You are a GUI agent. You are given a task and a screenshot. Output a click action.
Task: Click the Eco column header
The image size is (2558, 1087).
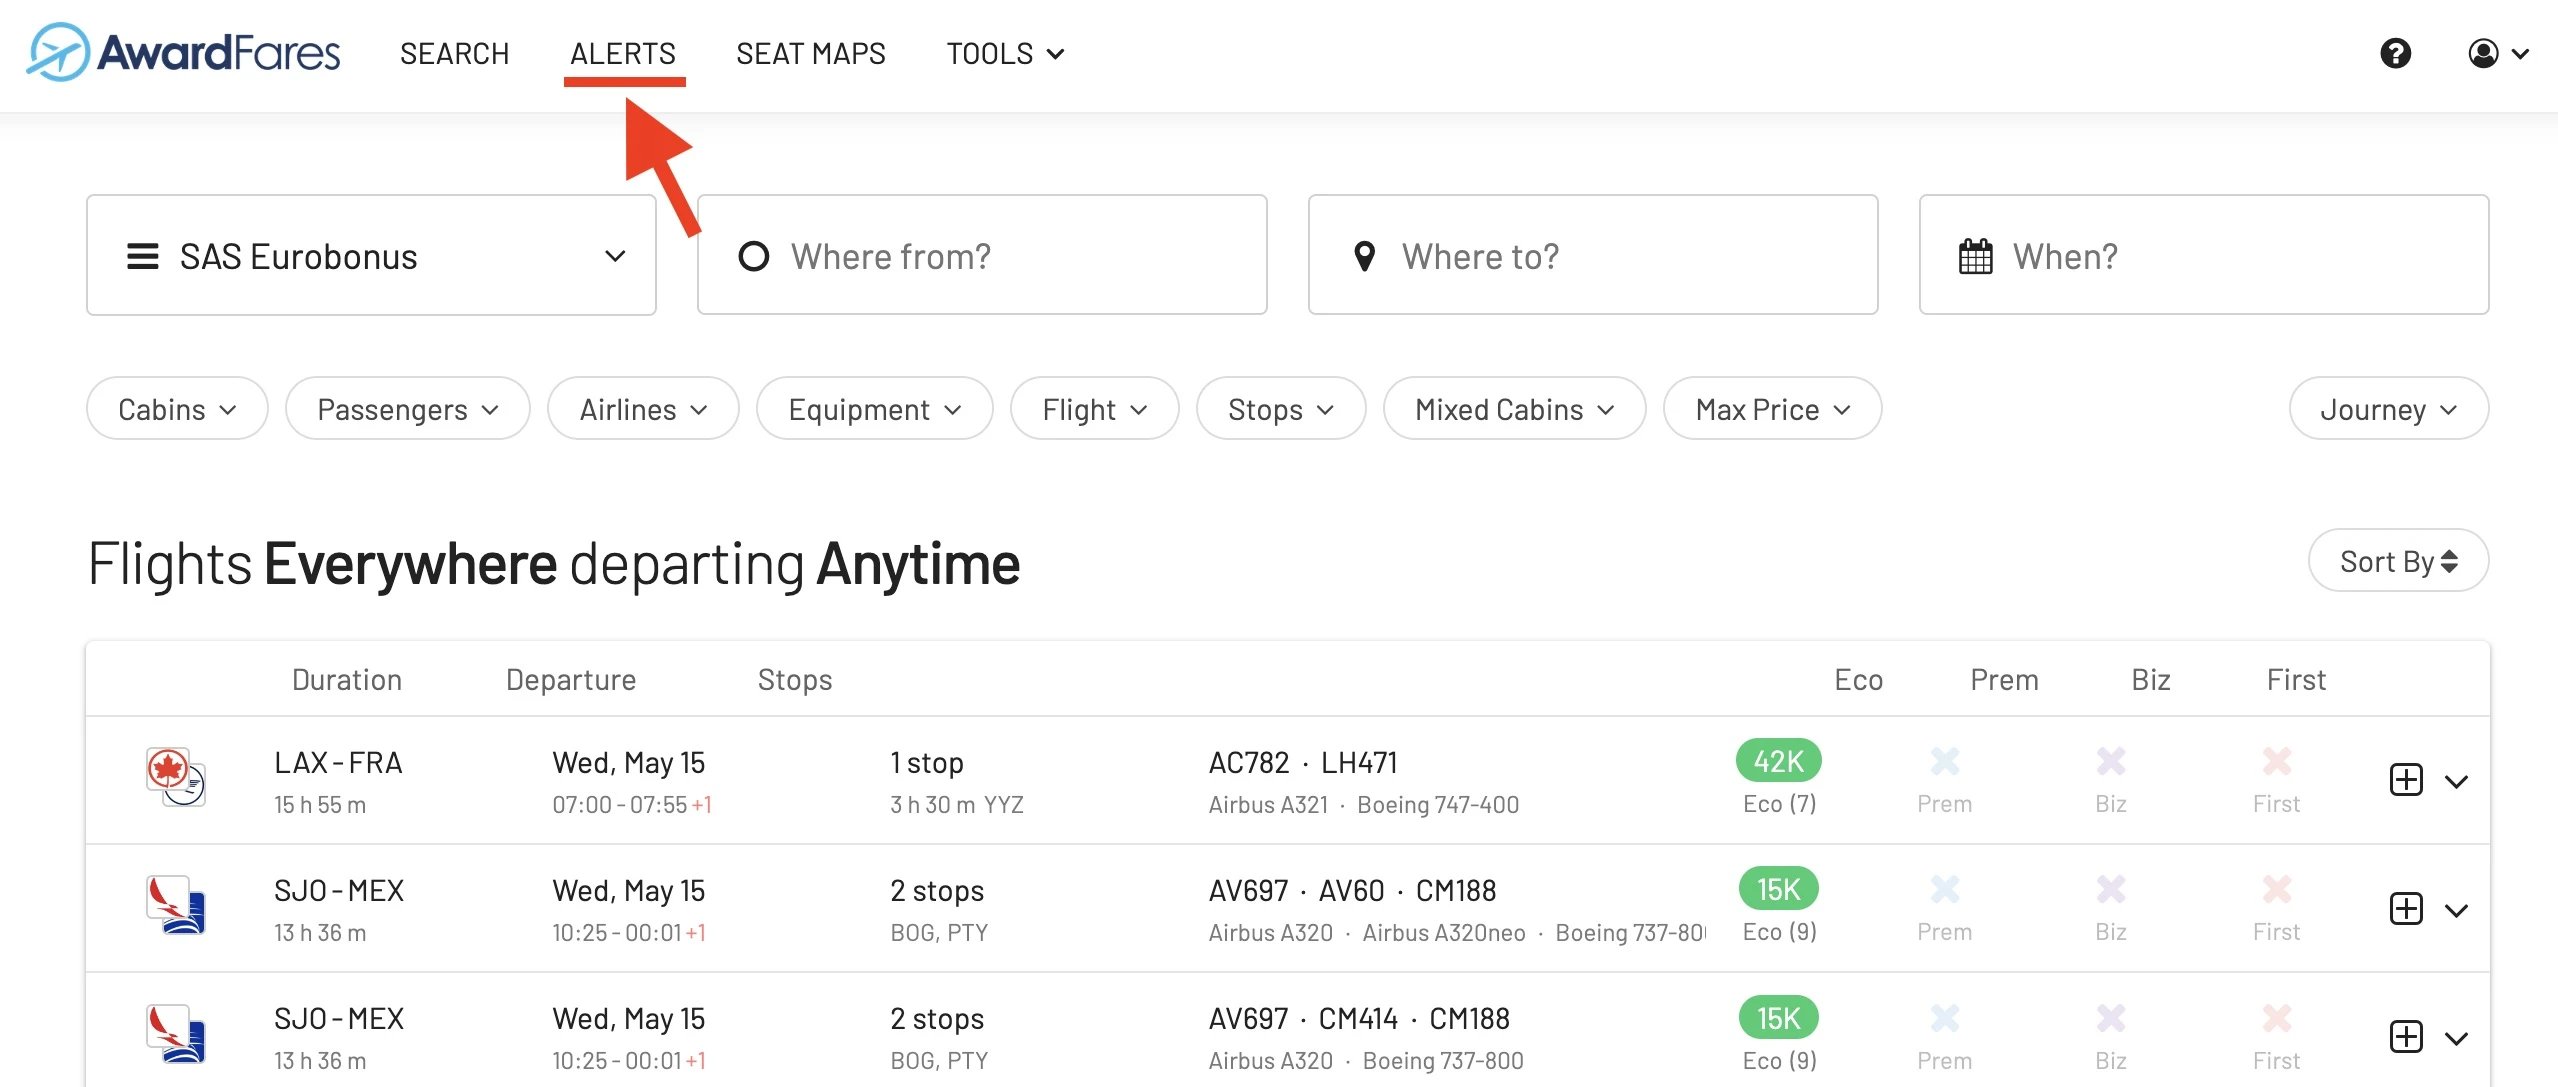[x=1858, y=679]
